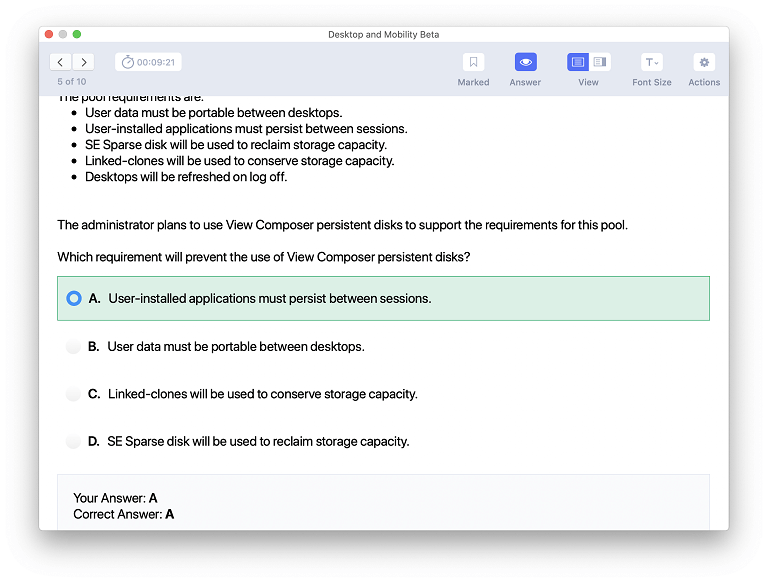Click the 'Desktop and Mobility Beta' window title
768x582 pixels.
pyautogui.click(x=384, y=35)
